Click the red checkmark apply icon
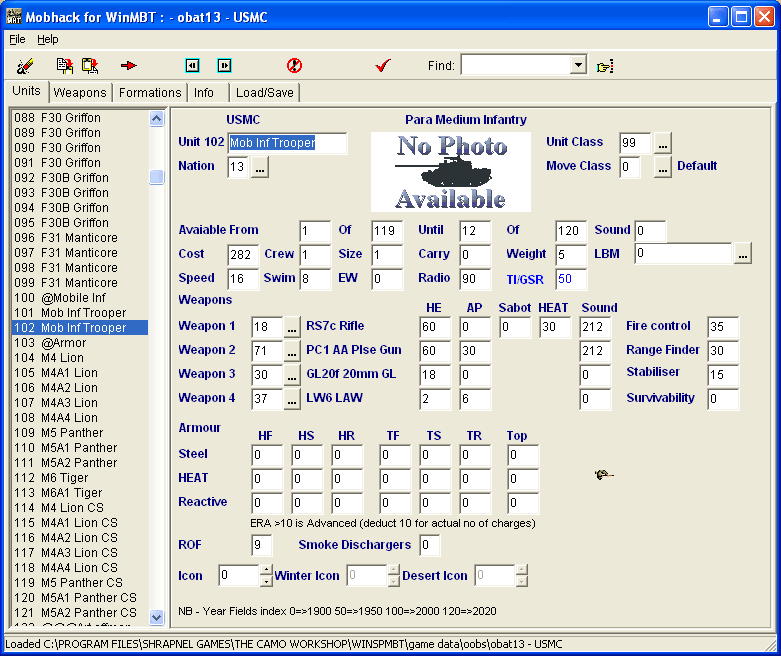The image size is (781, 656). point(382,66)
